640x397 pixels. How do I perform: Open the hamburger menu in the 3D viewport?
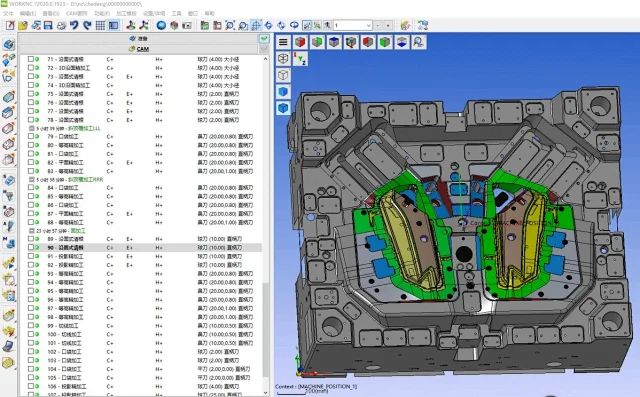coord(283,42)
